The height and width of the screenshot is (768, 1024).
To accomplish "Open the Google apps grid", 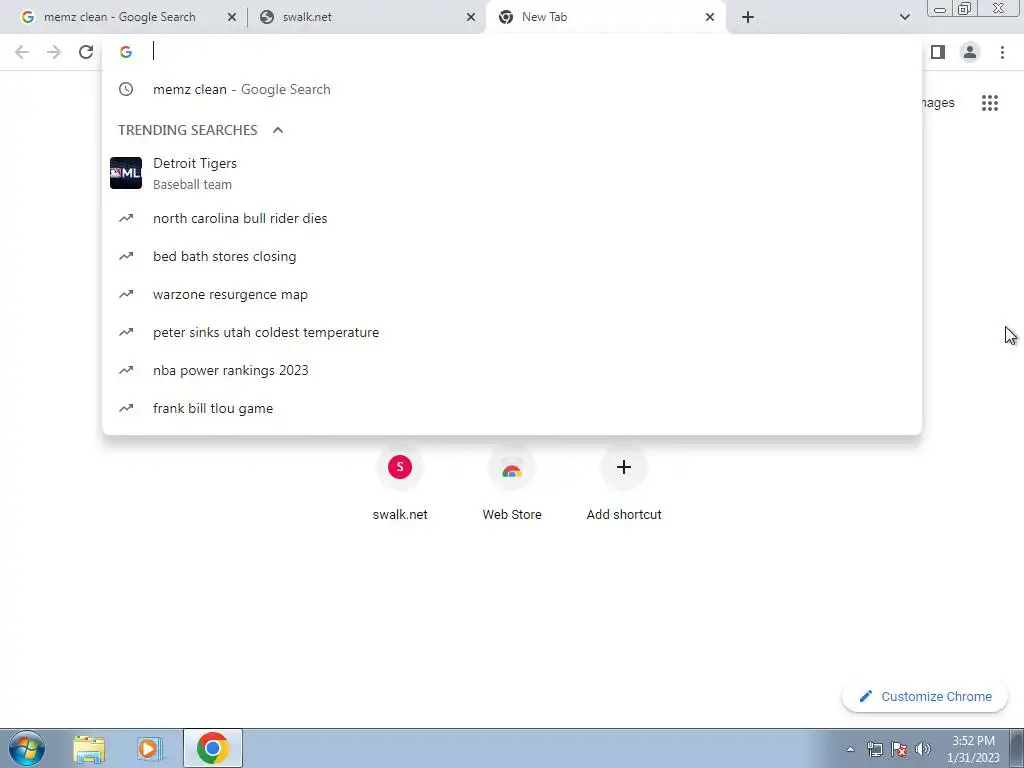I will tap(989, 103).
